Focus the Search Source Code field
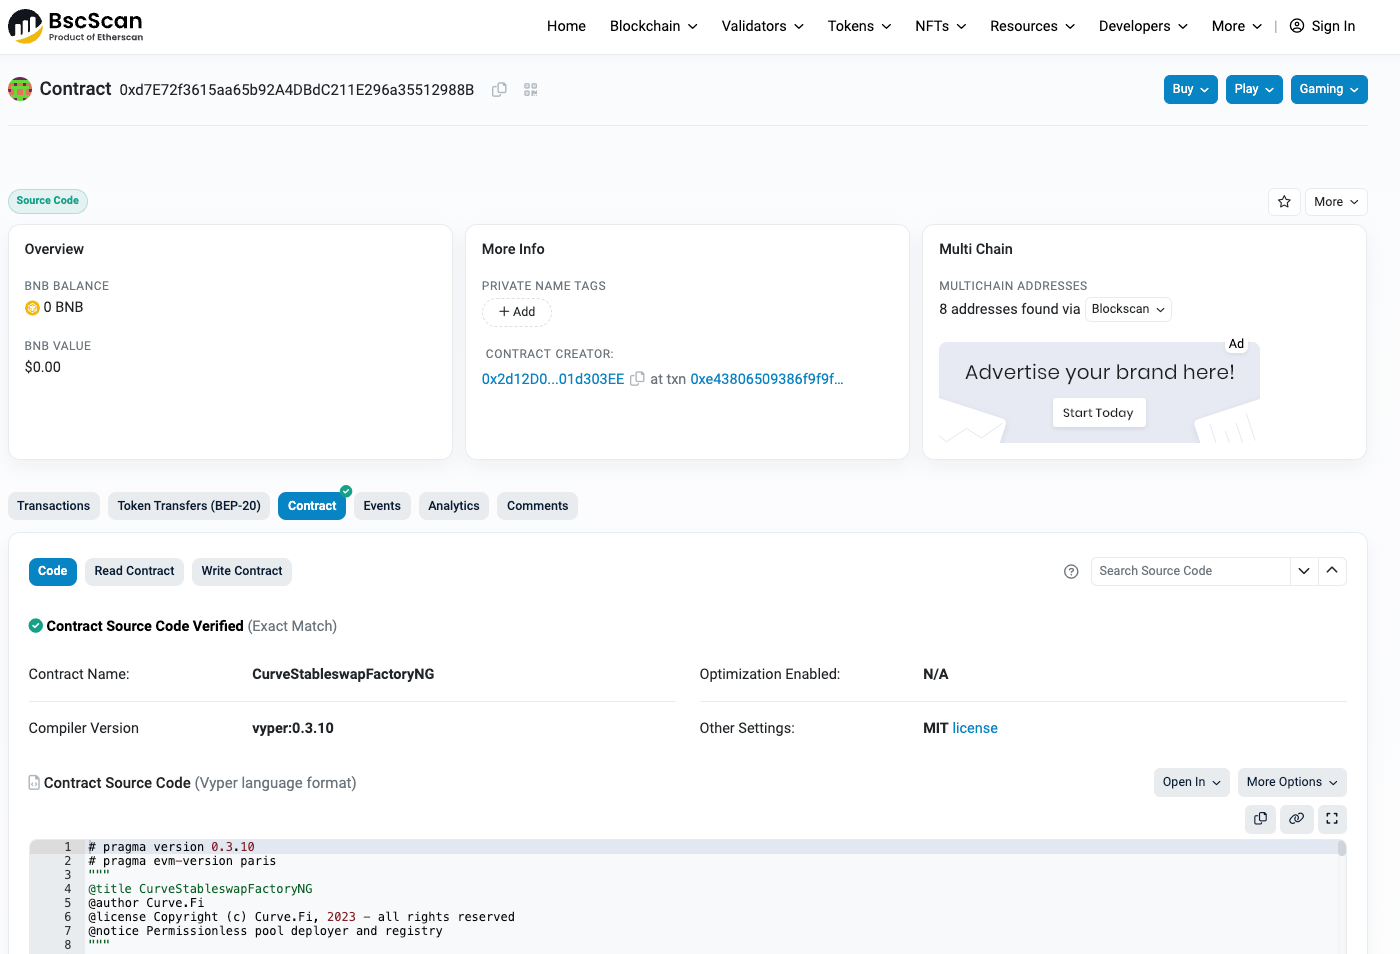 tap(1190, 571)
